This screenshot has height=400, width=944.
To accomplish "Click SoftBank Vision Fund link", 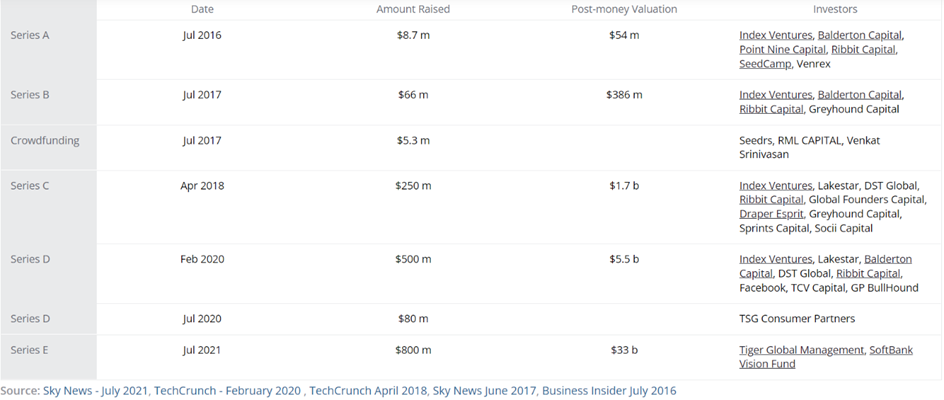I will (x=826, y=357).
